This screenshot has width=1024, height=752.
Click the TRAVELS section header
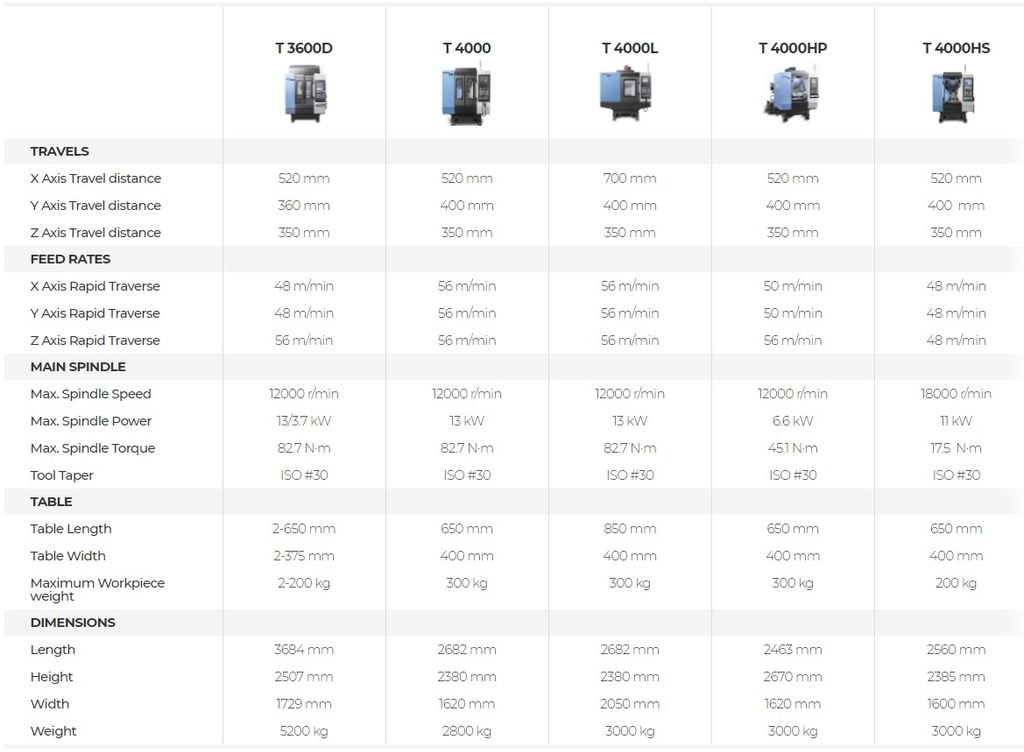[x=59, y=151]
